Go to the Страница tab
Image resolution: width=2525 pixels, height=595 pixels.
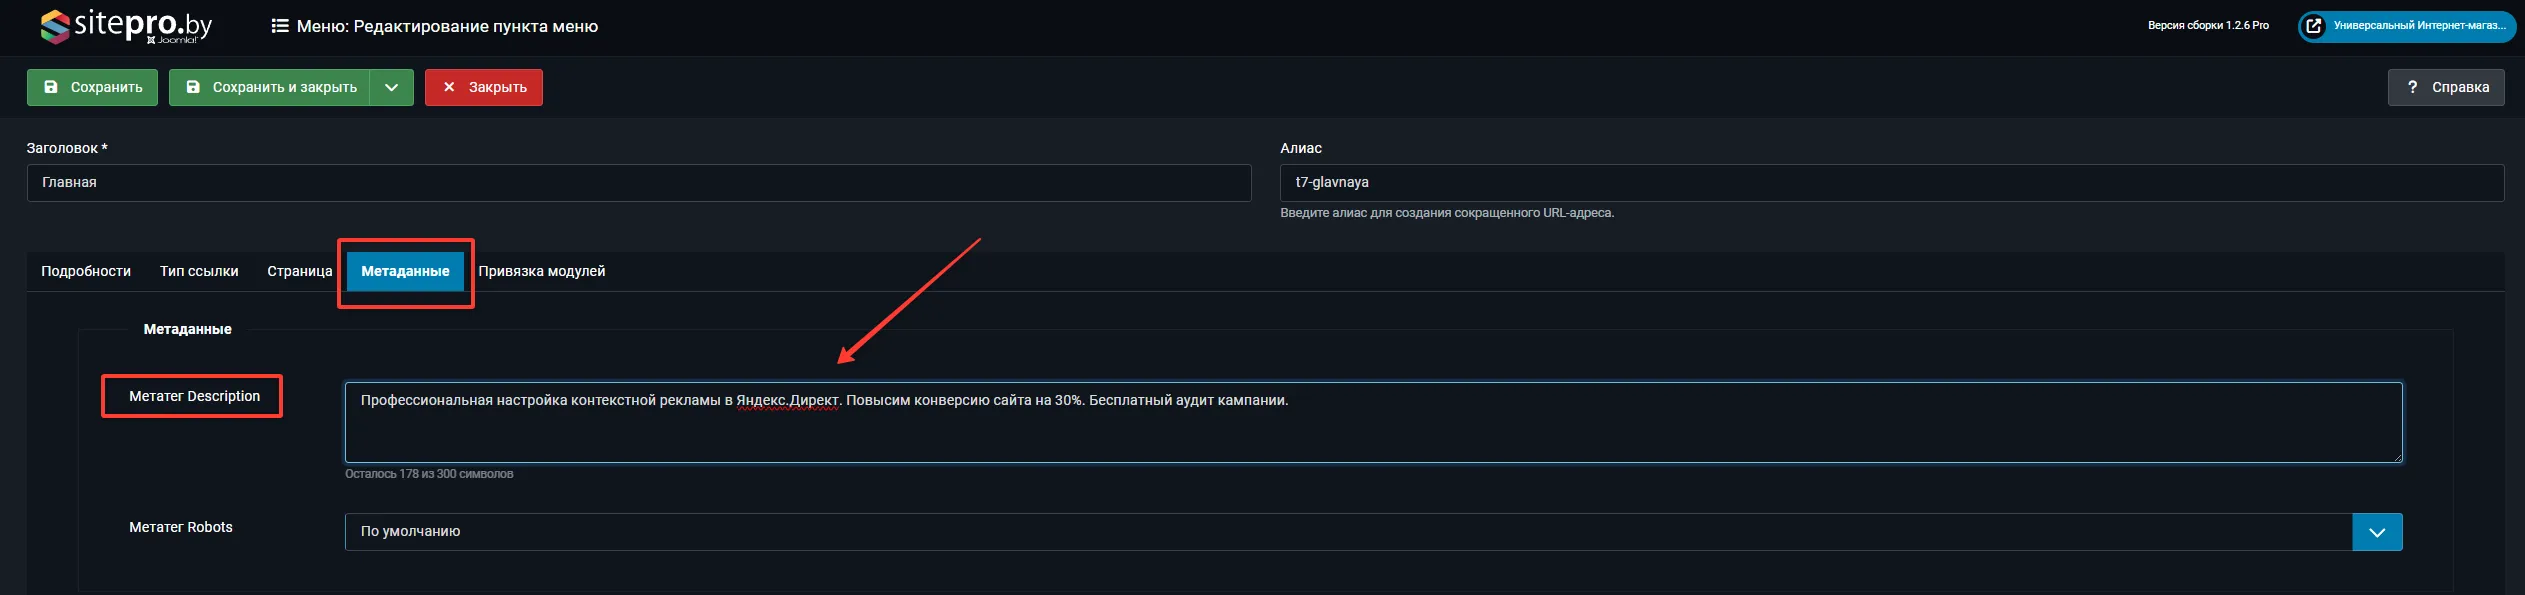[x=299, y=271]
